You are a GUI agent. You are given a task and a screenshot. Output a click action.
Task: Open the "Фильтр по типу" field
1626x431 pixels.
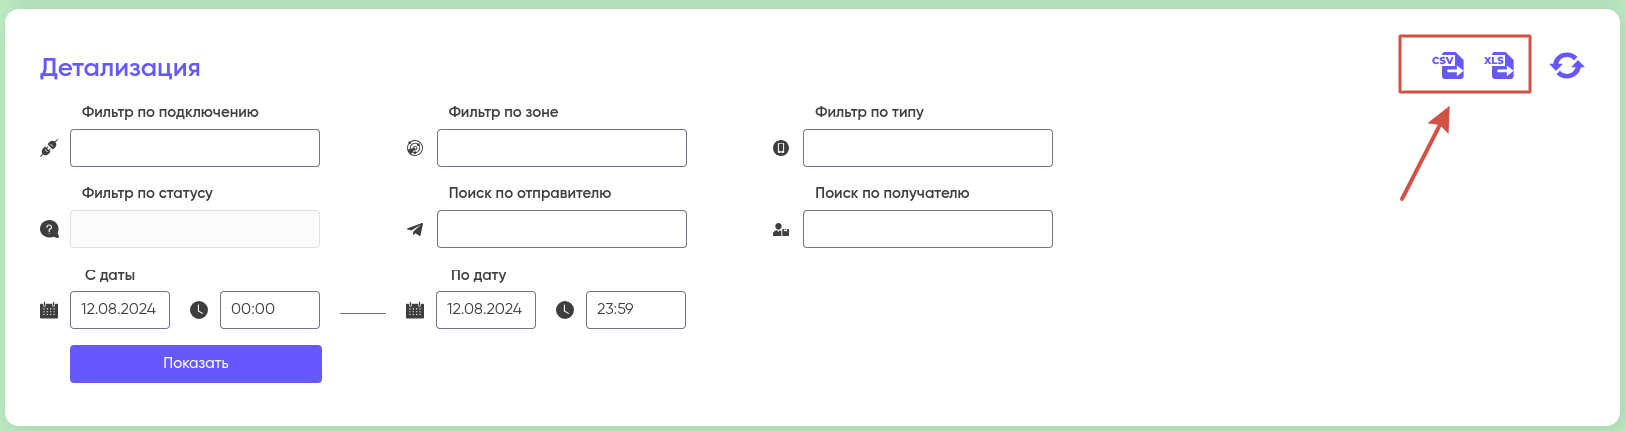click(928, 148)
